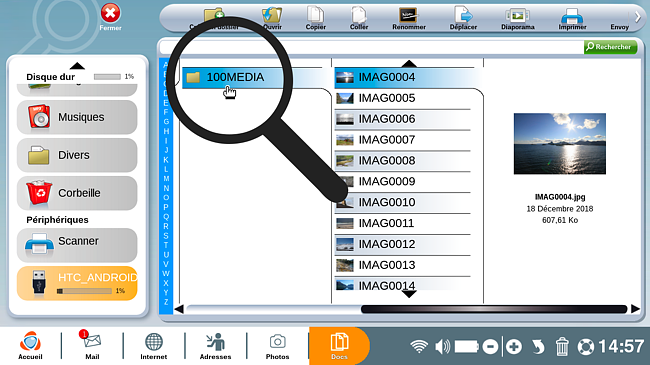Open the Corbeille trash folder
Image resolution: width=650 pixels, height=365 pixels.
(77, 193)
